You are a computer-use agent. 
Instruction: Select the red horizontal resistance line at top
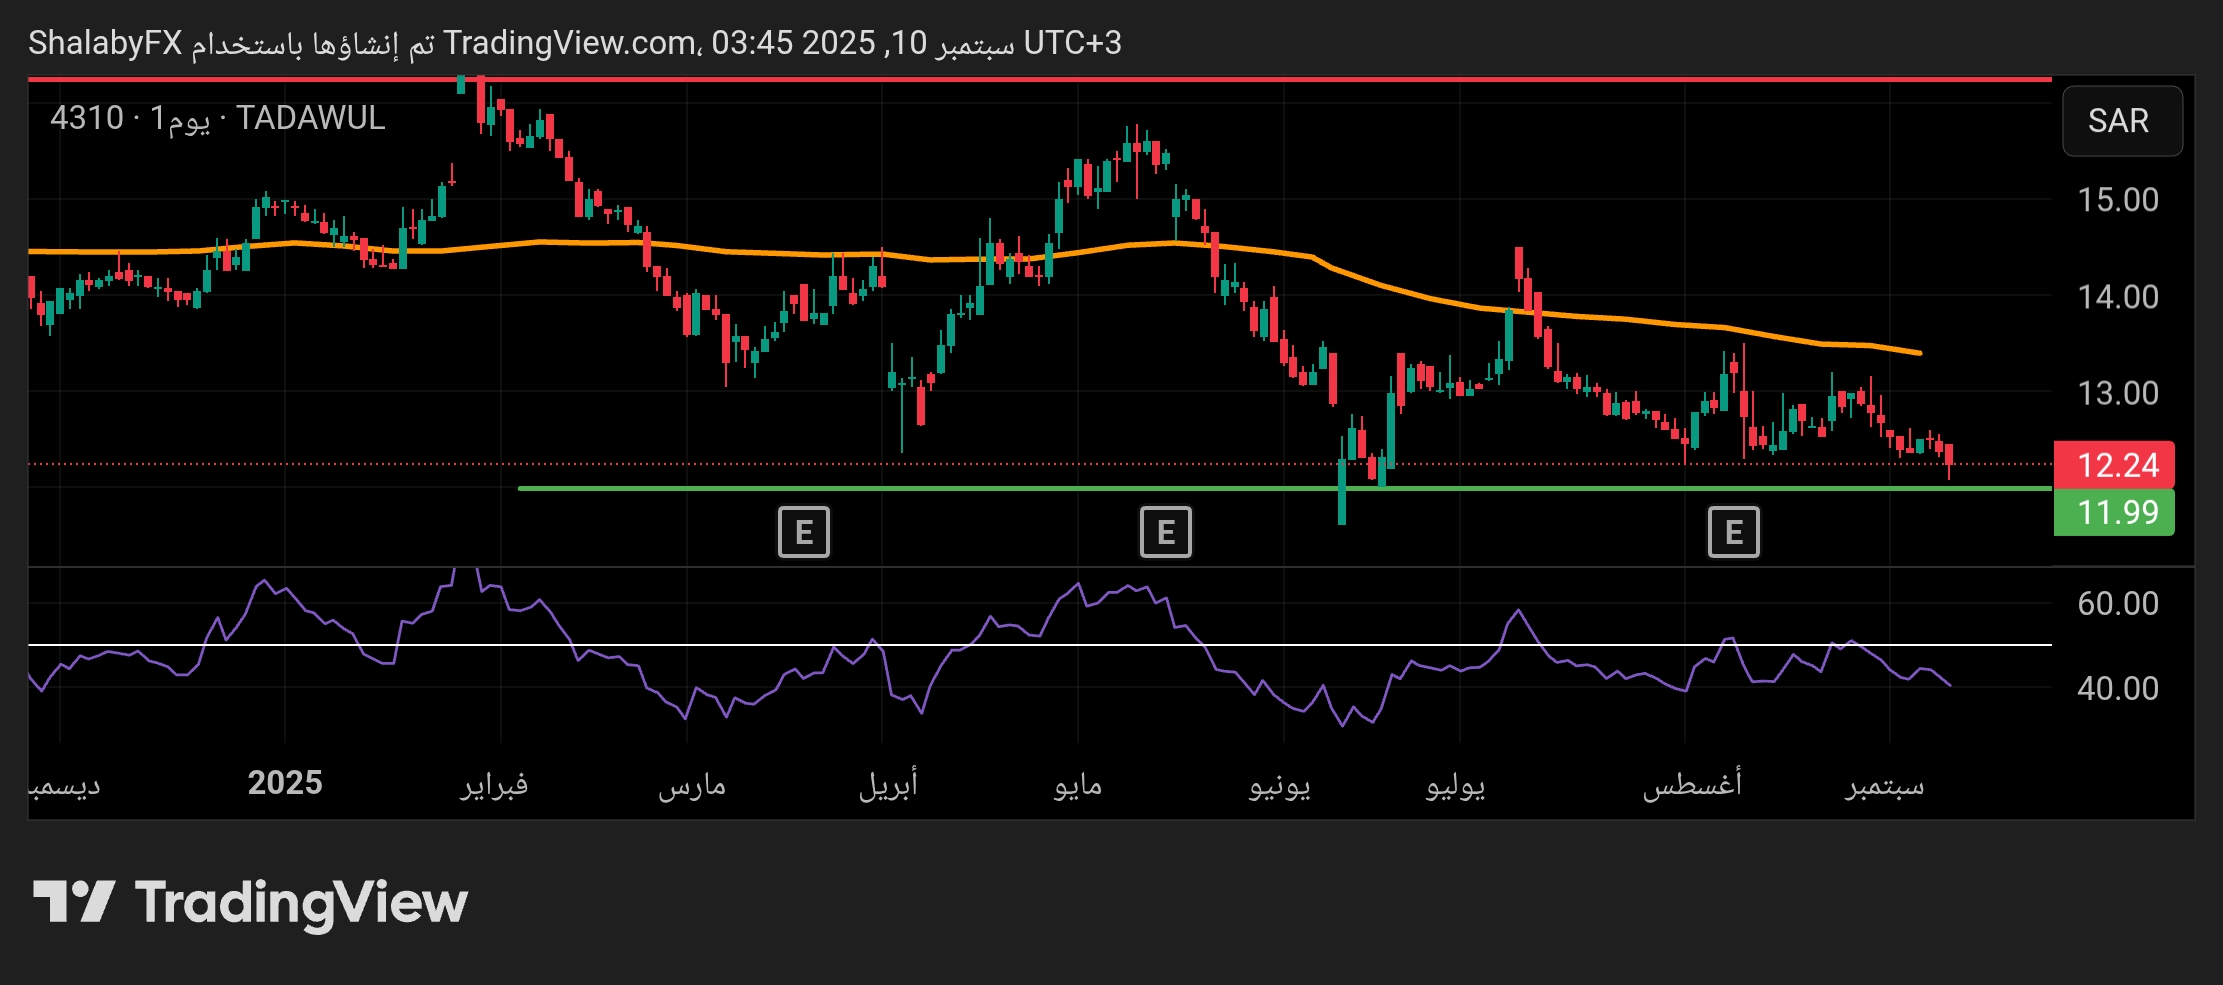(x=1000, y=78)
